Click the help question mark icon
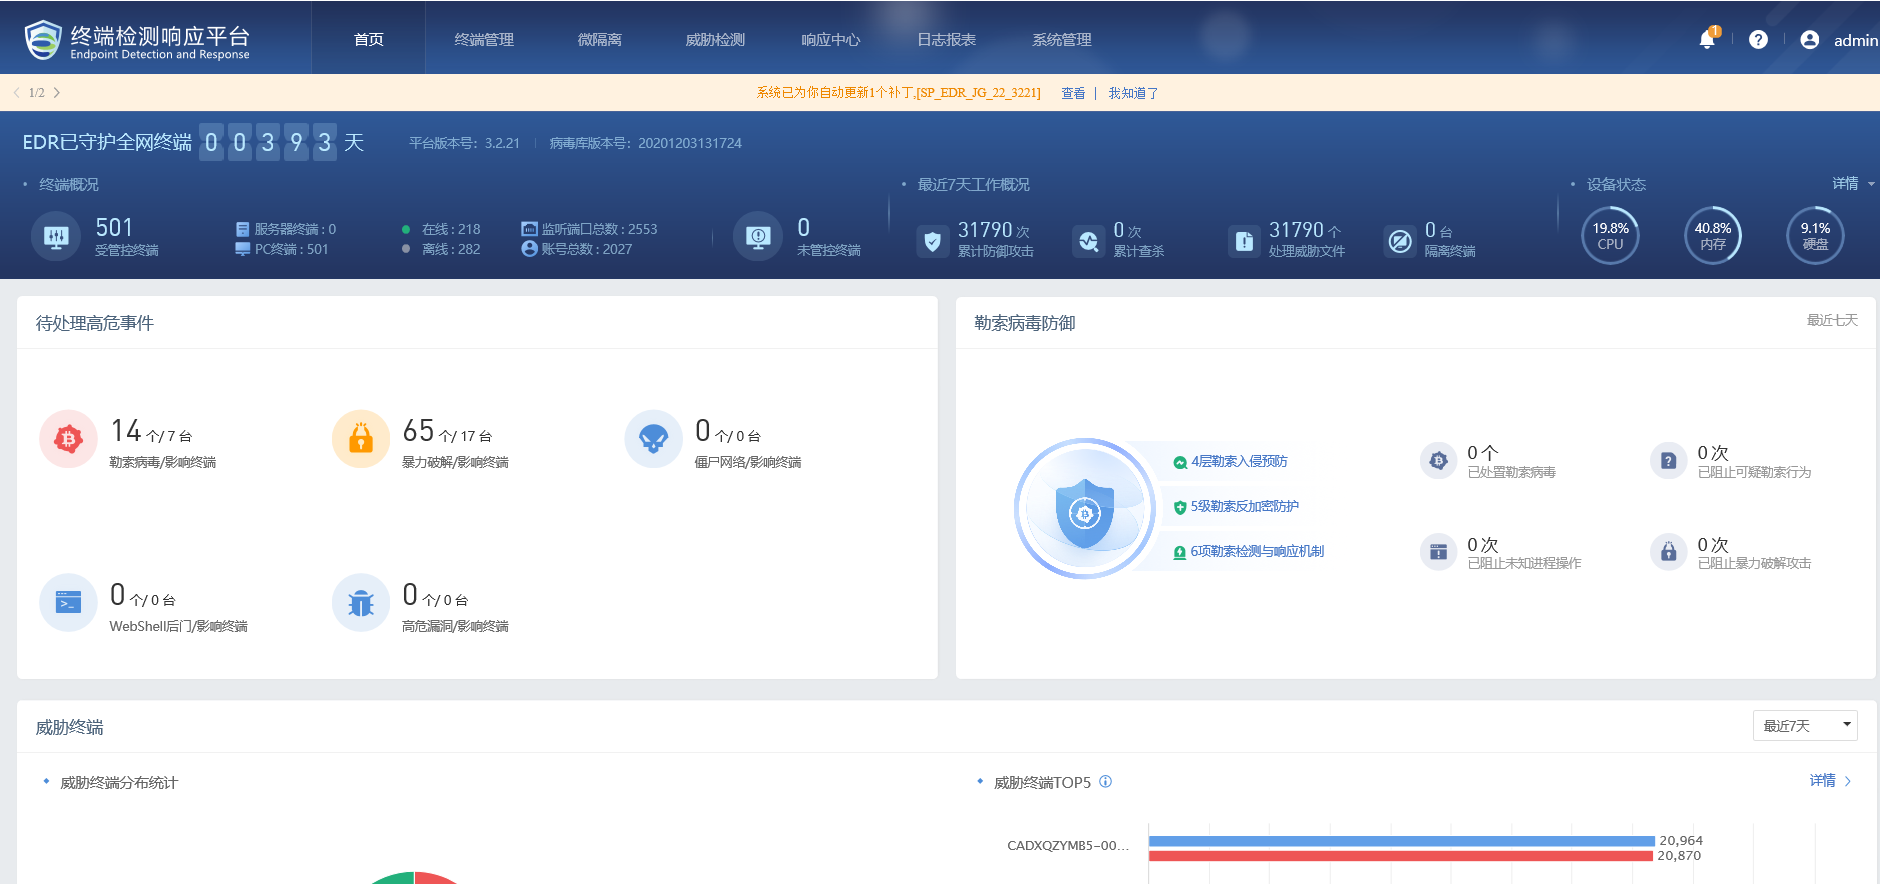The image size is (1880, 884). 1758,40
